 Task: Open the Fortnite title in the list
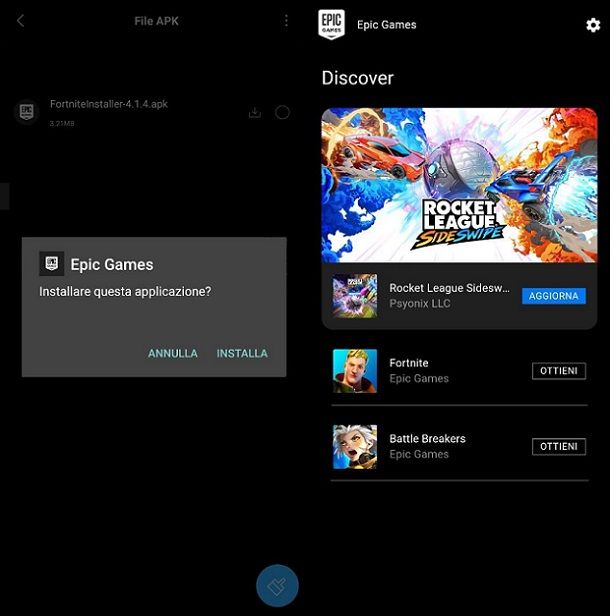[x=409, y=363]
